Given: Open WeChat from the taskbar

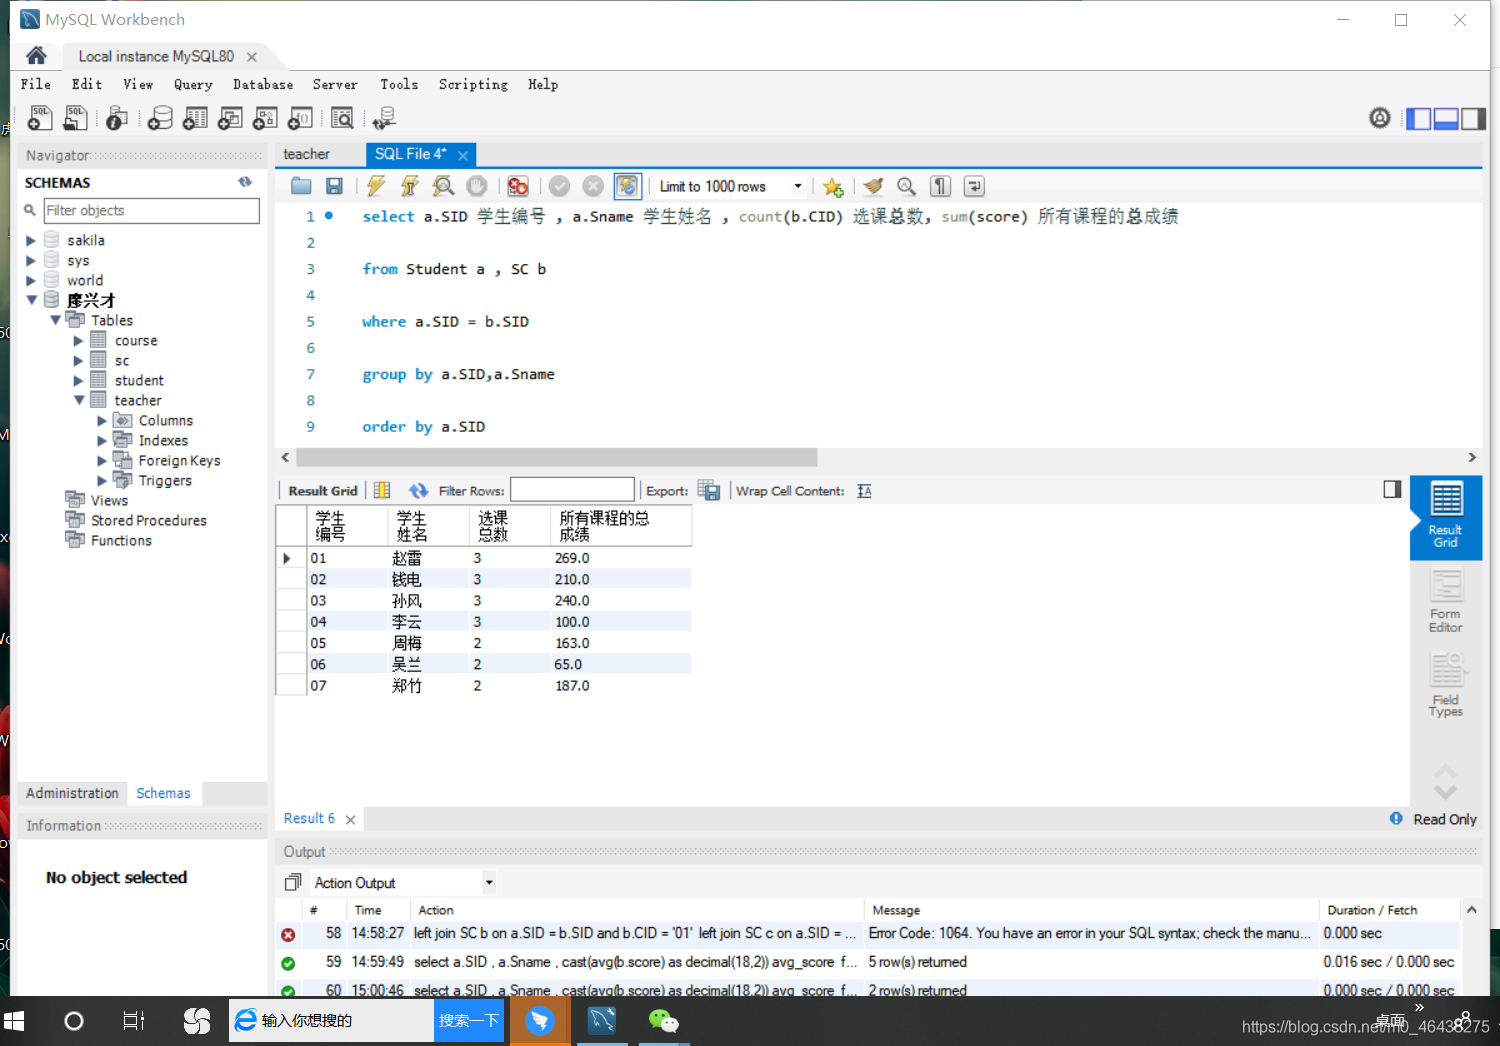Looking at the screenshot, I should [663, 1021].
